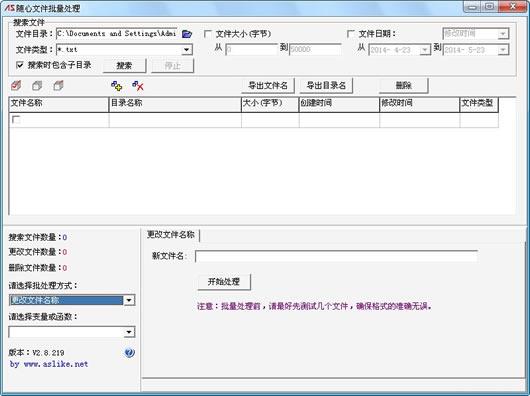Click the 搜索 button
Screen dimensions: 530x396
click(x=124, y=66)
